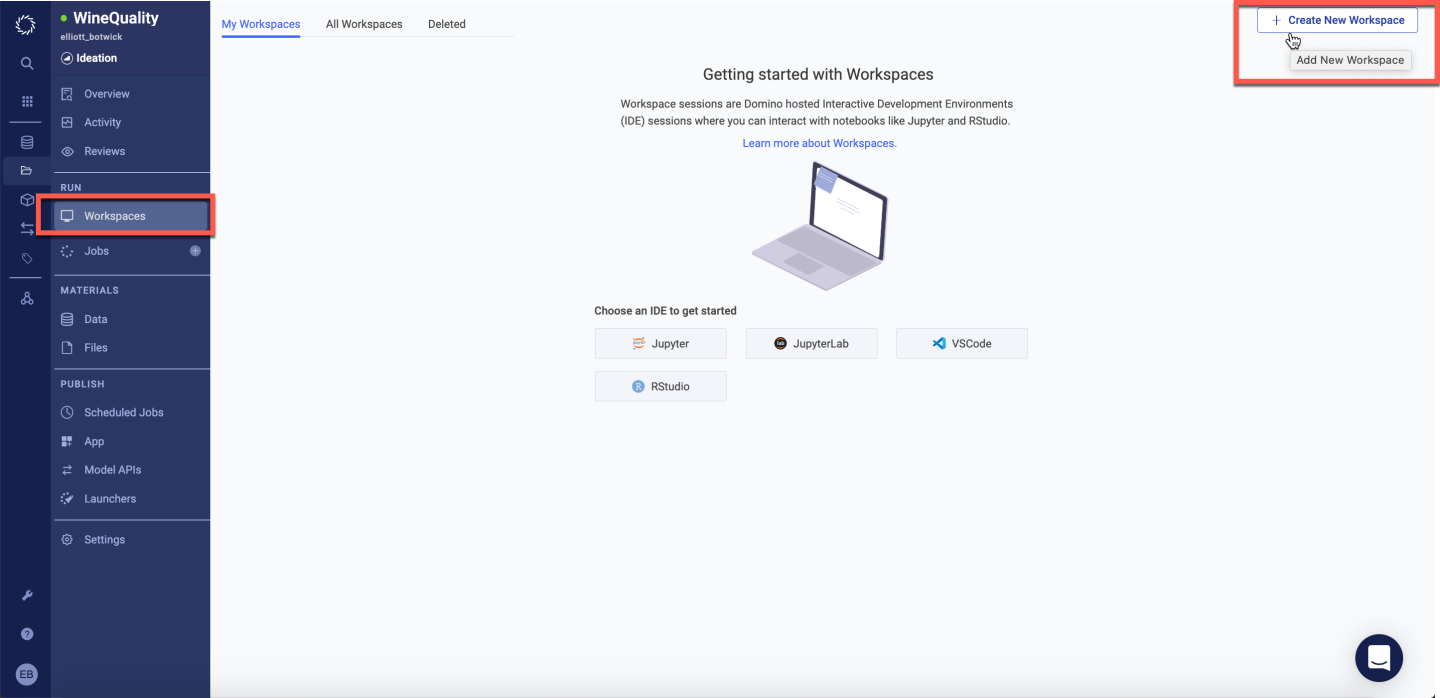This screenshot has height=698, width=1440.
Task: Select the Scheduled Jobs clock icon
Action: [66, 411]
